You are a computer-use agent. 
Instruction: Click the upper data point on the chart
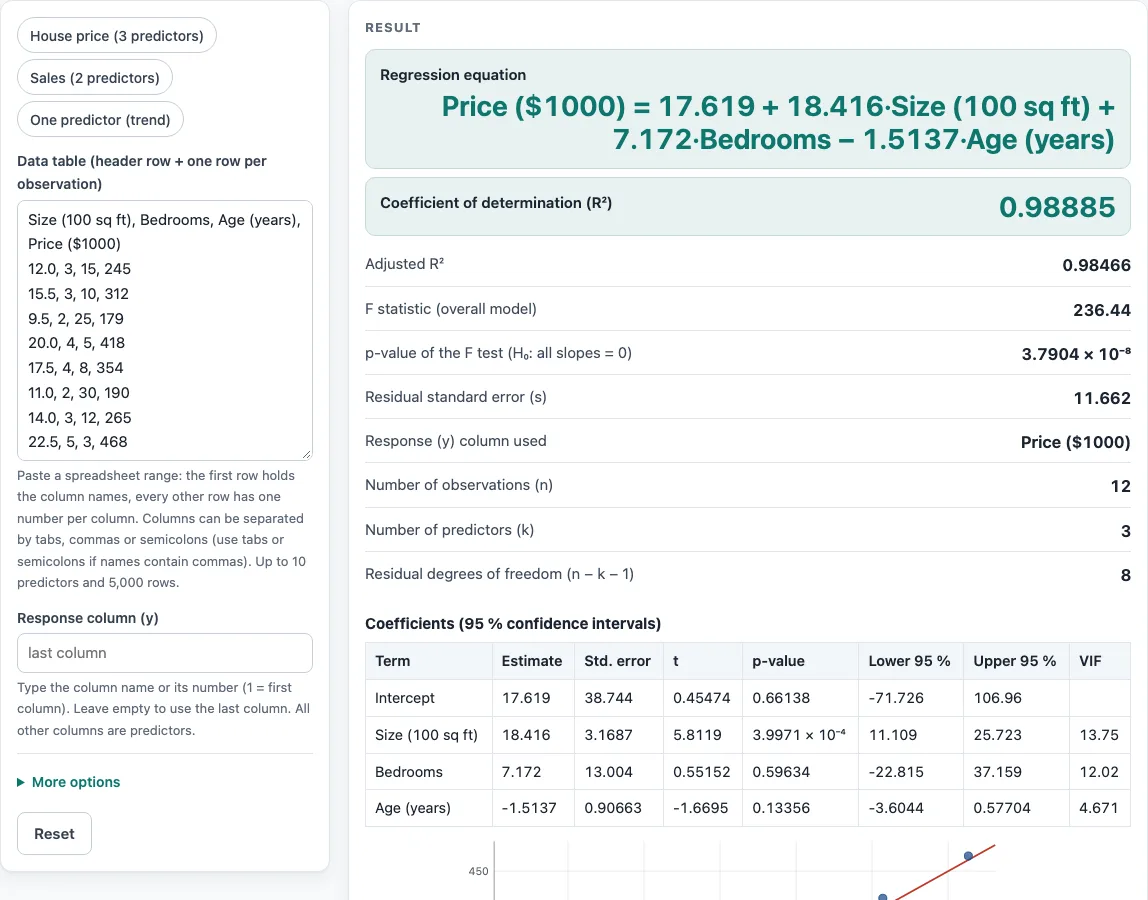pyautogui.click(x=969, y=855)
